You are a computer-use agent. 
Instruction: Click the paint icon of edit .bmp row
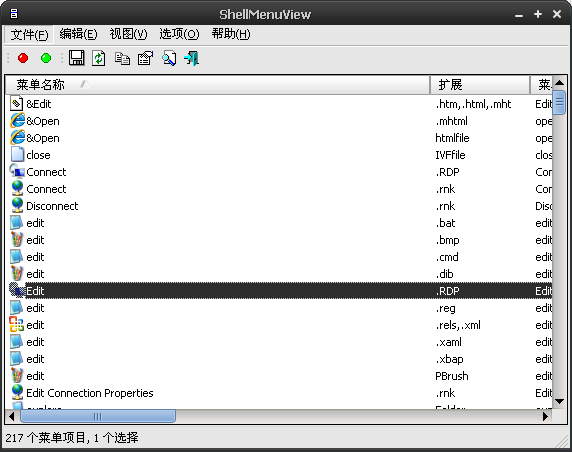(17, 240)
